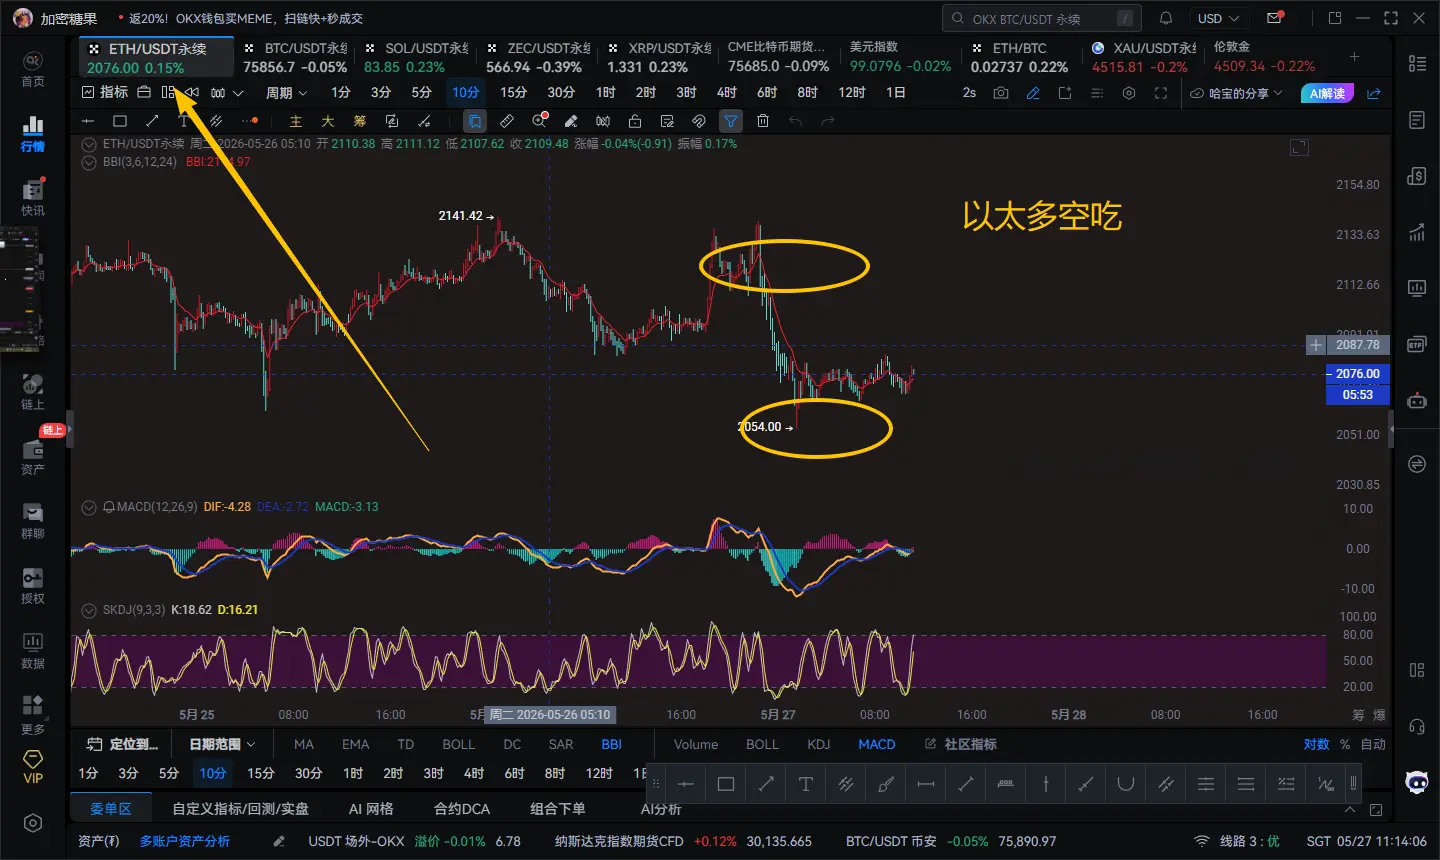
Task: Select the 15分 interval in the top timeframe bar
Action: (x=513, y=93)
